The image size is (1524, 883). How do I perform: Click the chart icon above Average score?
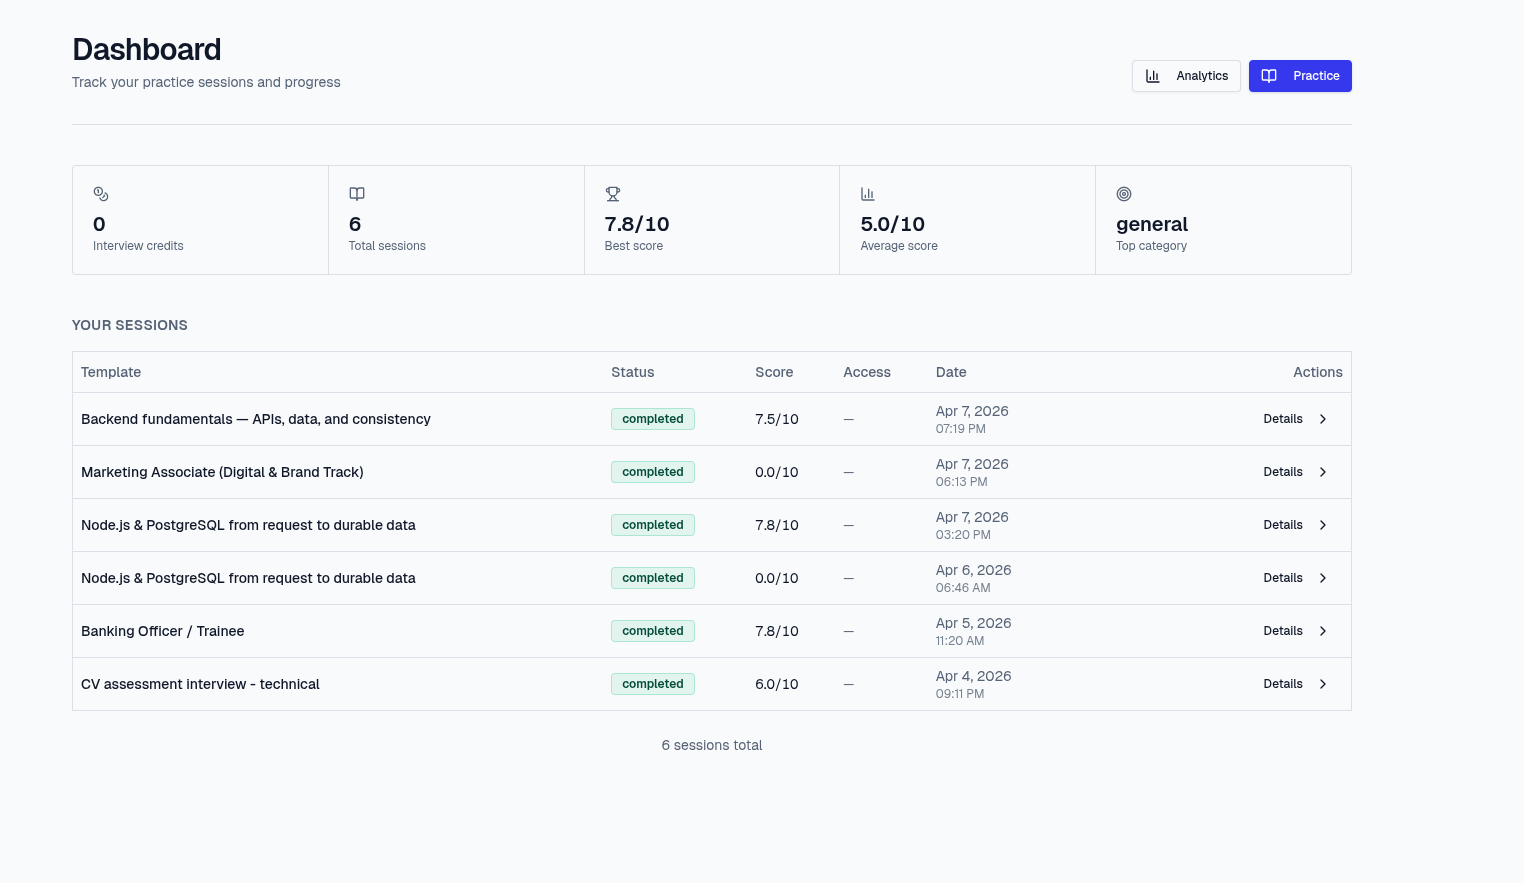coord(868,194)
